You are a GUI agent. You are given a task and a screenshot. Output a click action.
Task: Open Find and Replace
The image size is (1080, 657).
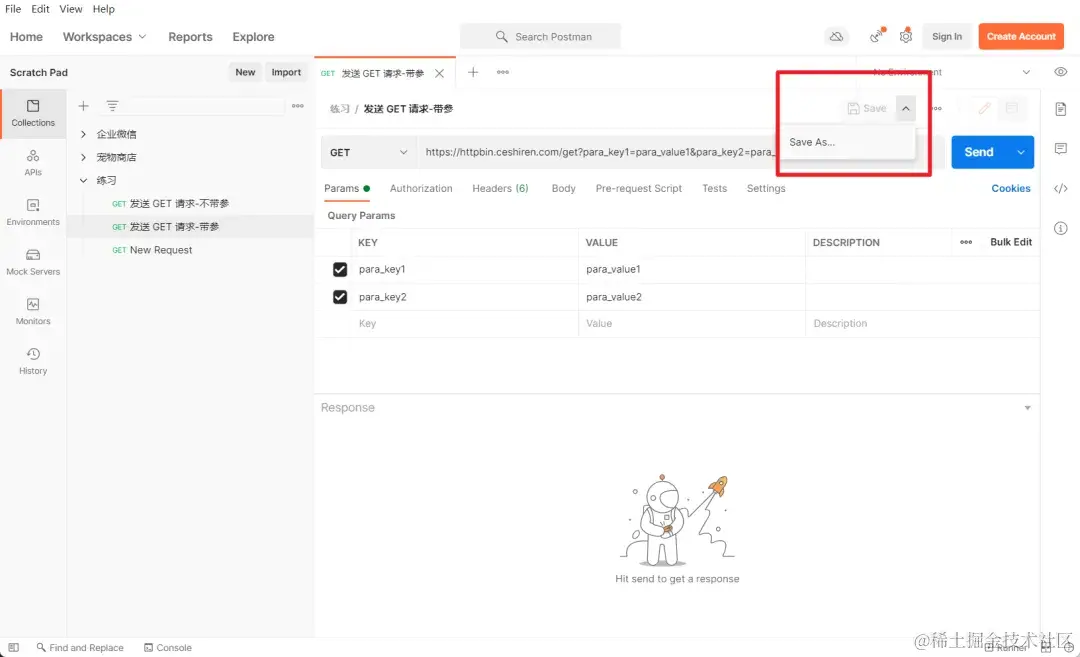pos(80,647)
